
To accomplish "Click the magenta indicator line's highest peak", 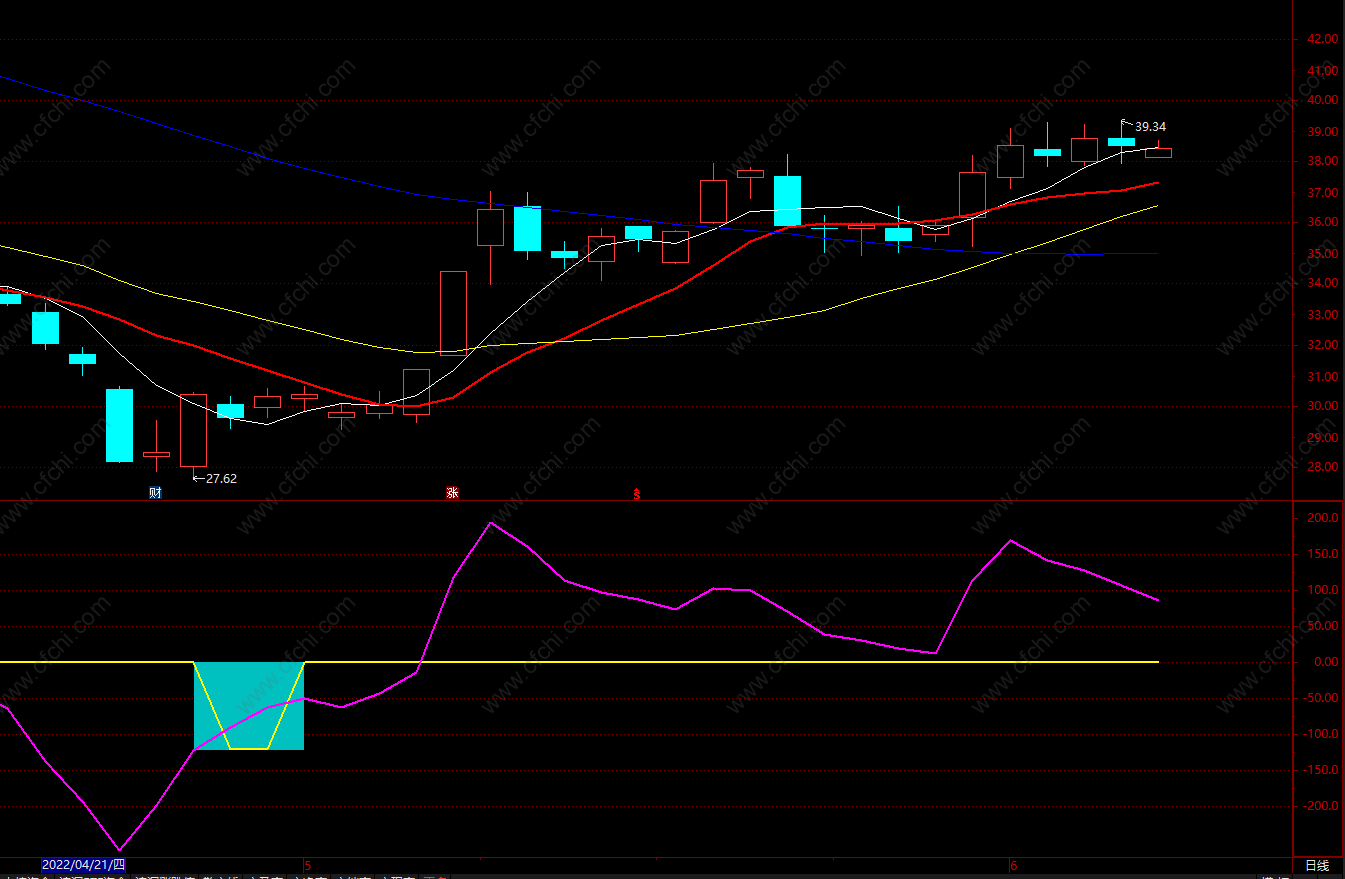I will tap(491, 523).
